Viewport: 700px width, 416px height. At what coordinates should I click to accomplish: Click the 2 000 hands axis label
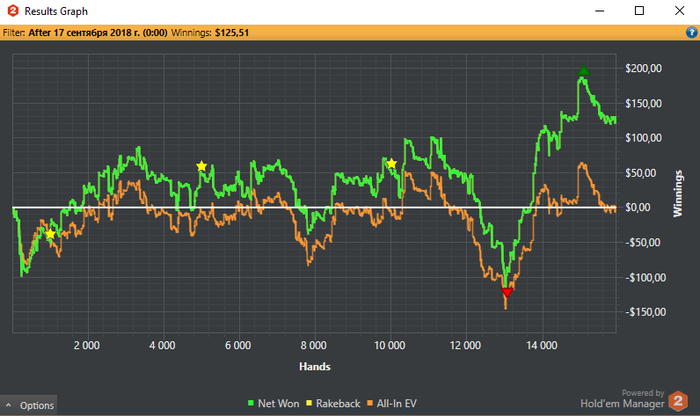[87, 345]
